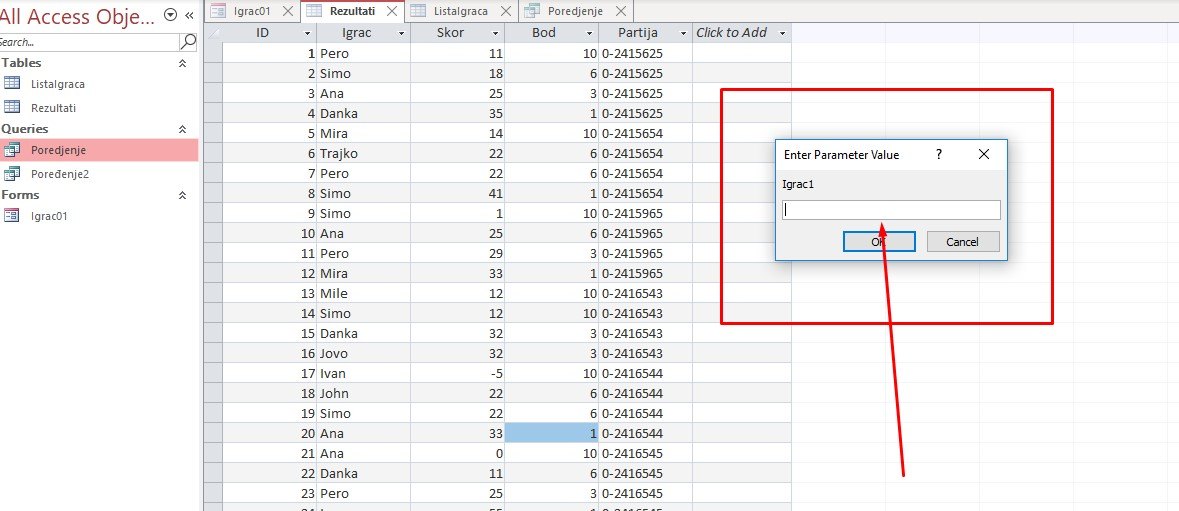This screenshot has height=511, width=1179.
Task: Cancel the Enter Parameter Value dialog
Action: pyautogui.click(x=962, y=241)
